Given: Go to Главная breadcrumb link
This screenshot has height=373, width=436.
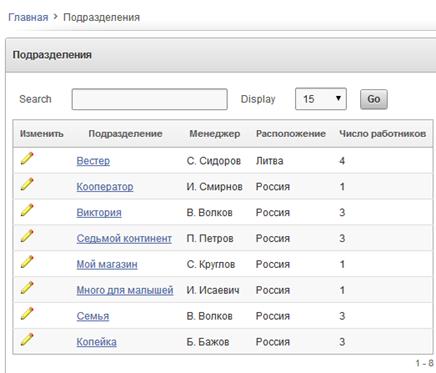Looking at the screenshot, I should [28, 17].
